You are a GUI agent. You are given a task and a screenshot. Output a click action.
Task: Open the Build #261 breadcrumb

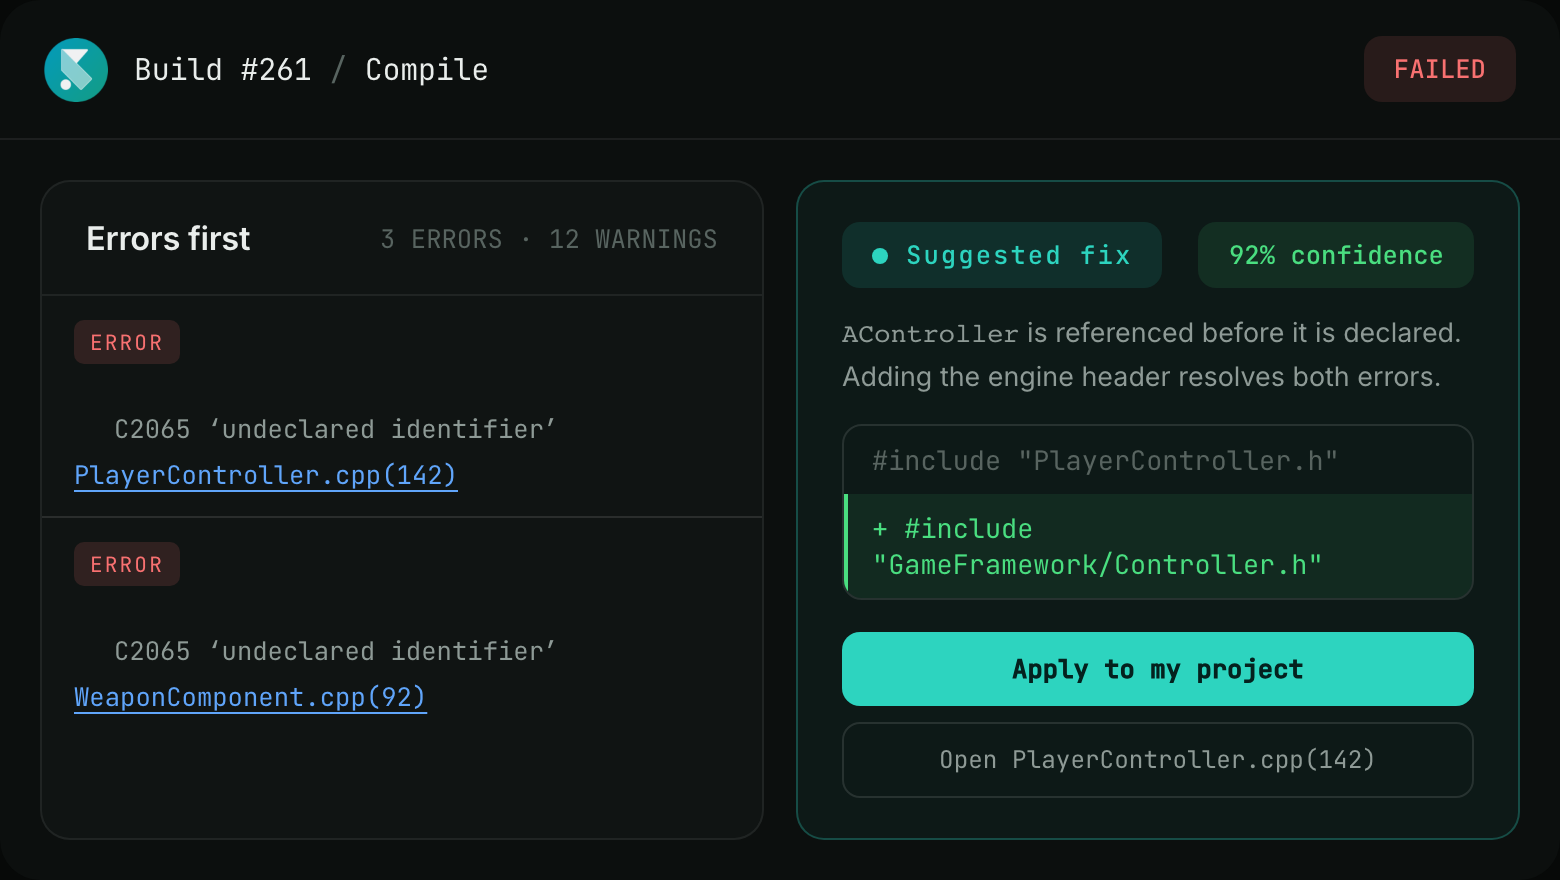[x=223, y=70]
